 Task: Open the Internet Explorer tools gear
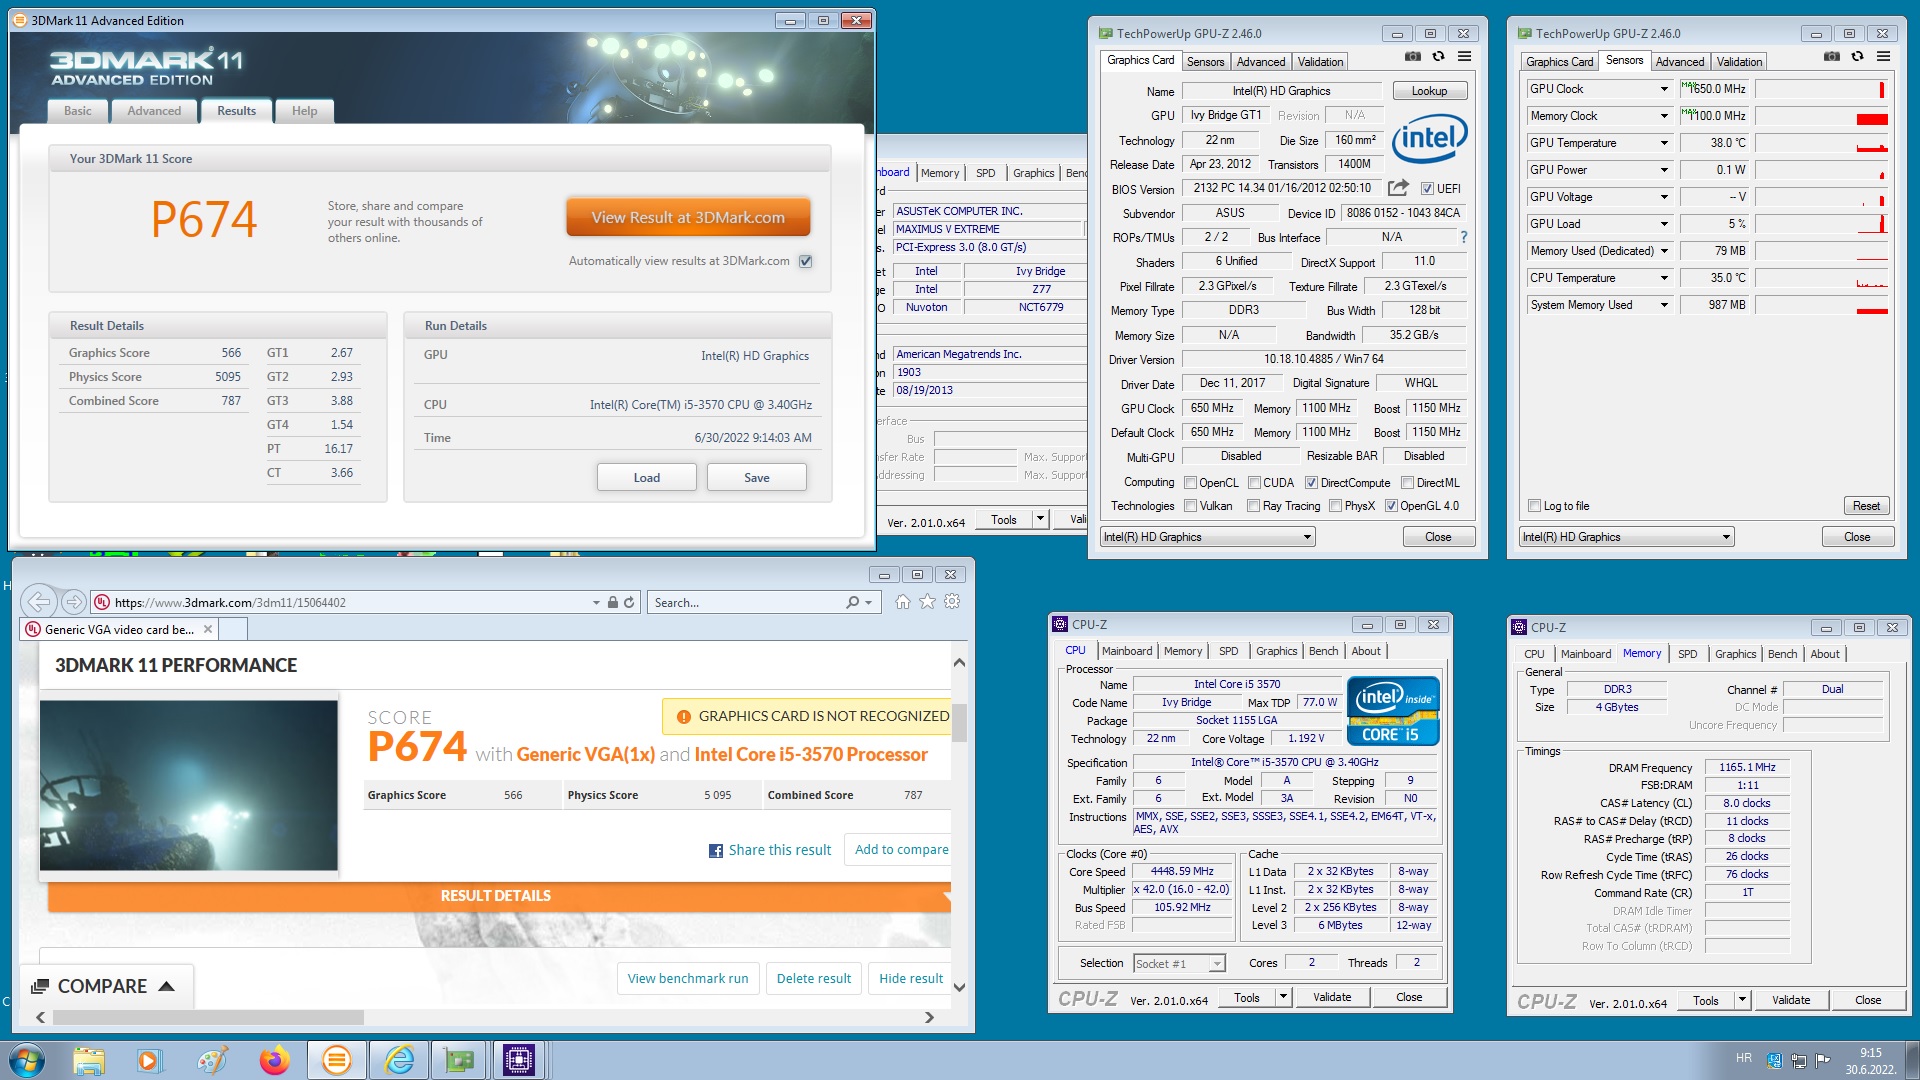[x=952, y=601]
